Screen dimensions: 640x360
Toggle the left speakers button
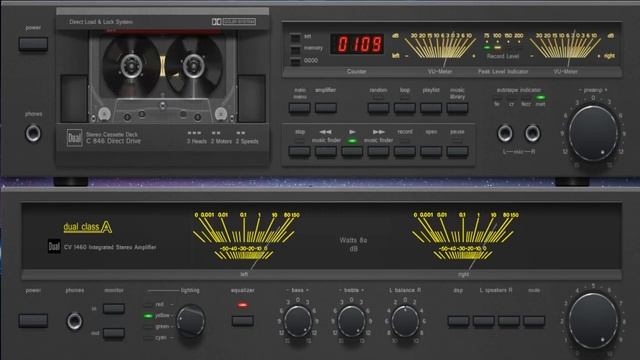484,321
